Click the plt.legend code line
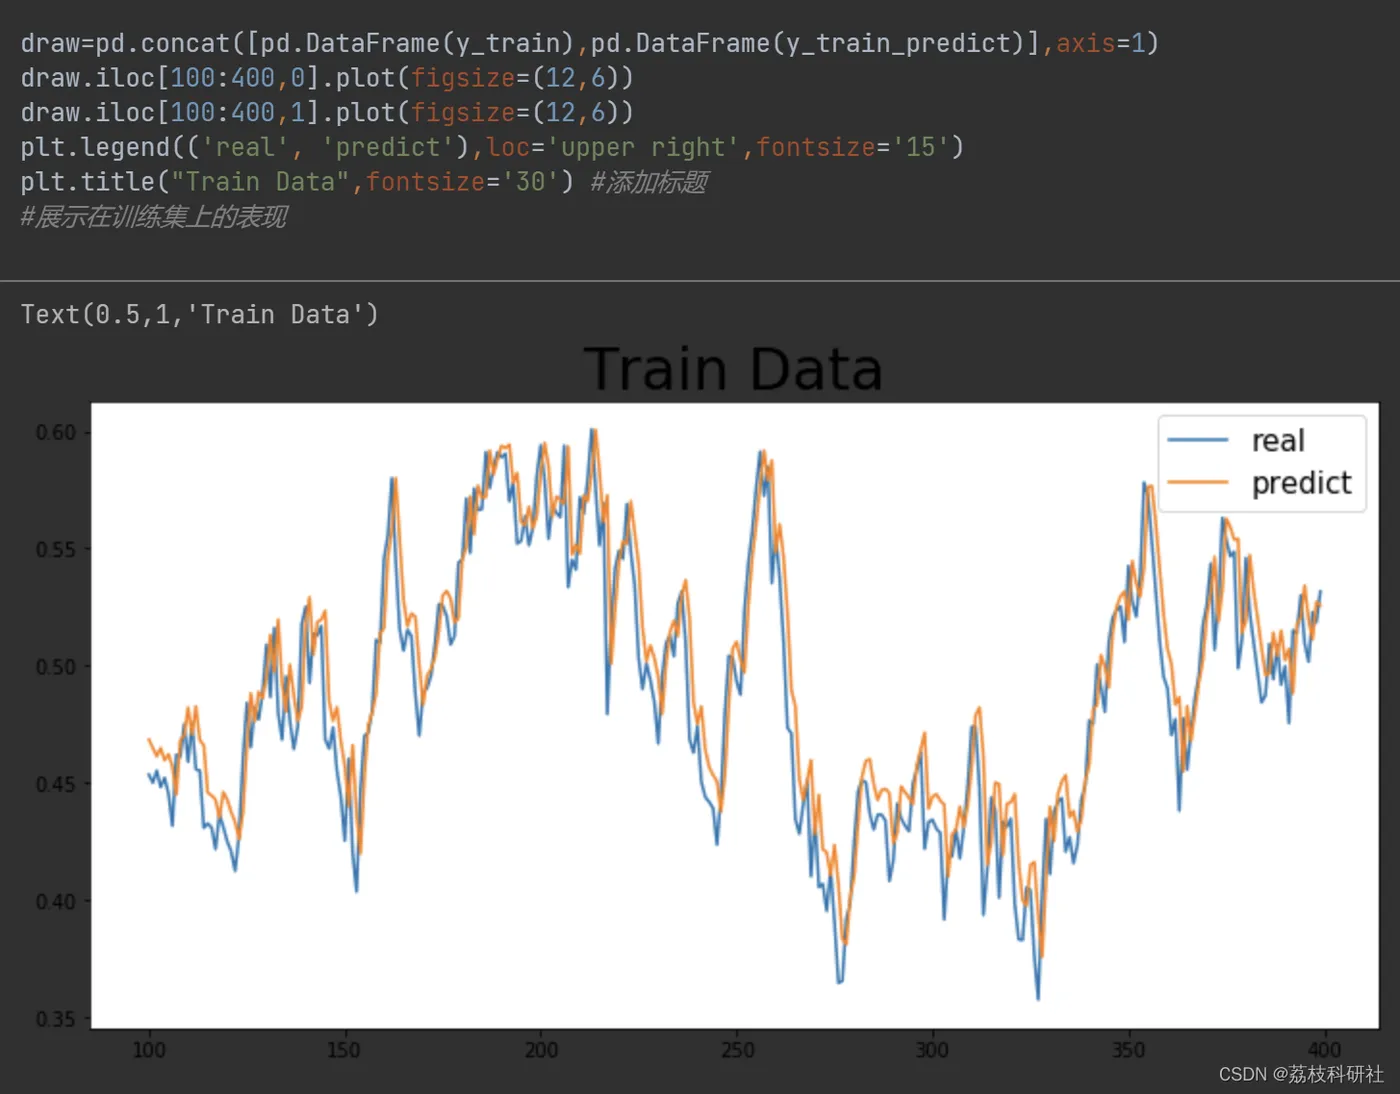1400x1094 pixels. [492, 147]
